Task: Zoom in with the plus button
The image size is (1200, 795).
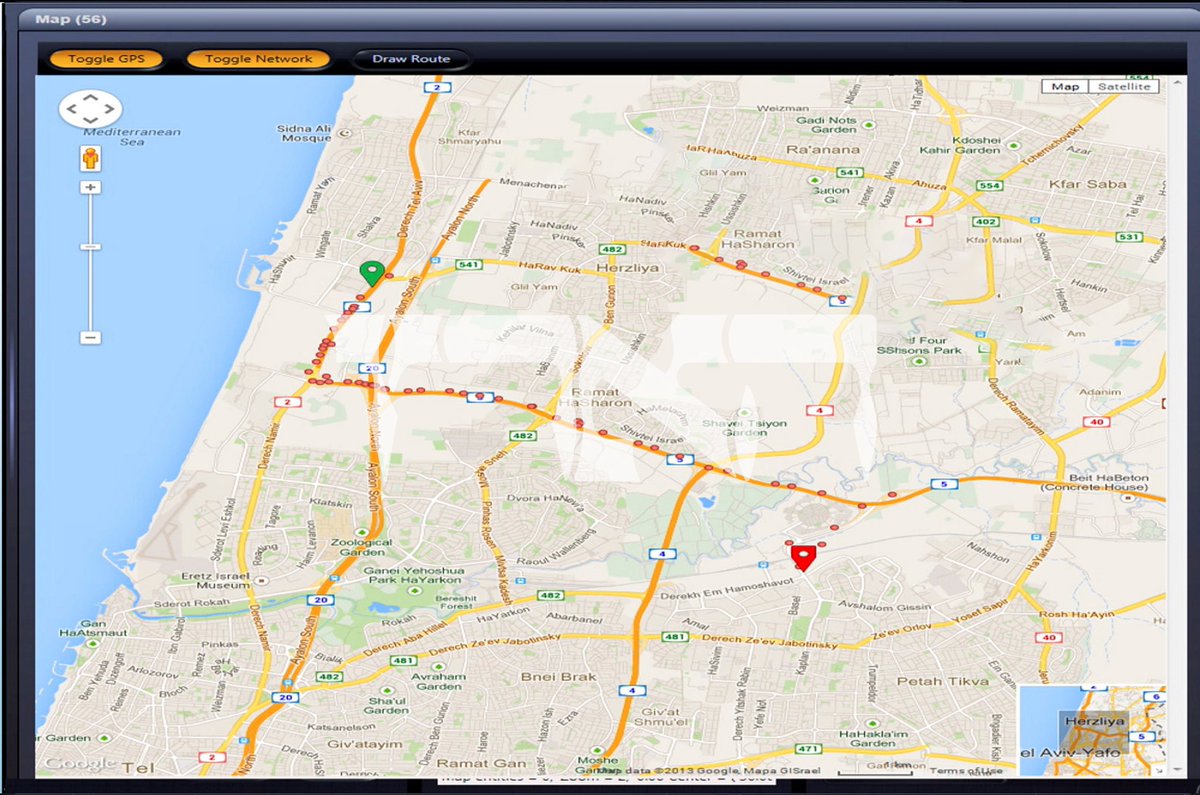Action: tap(90, 187)
